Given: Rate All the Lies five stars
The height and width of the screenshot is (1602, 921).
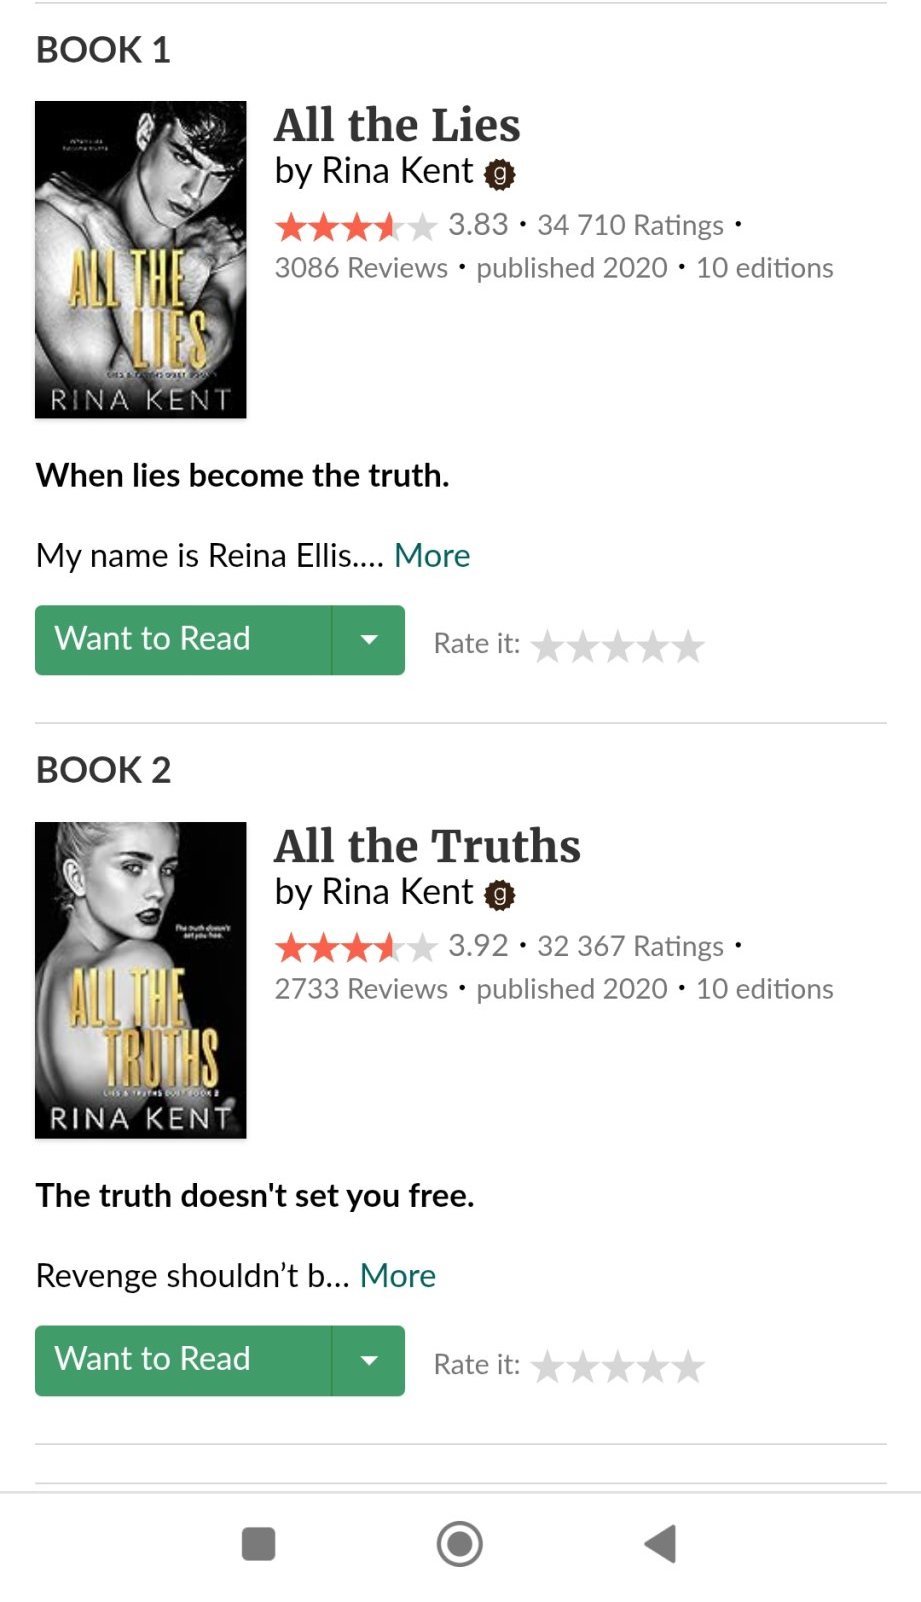Looking at the screenshot, I should (688, 647).
